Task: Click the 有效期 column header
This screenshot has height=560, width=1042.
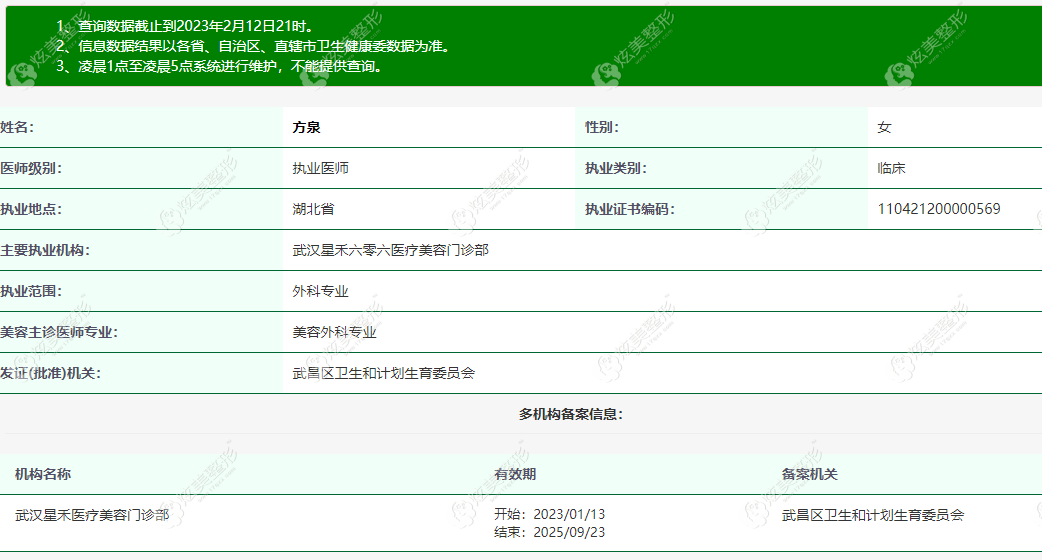Action: 515,474
